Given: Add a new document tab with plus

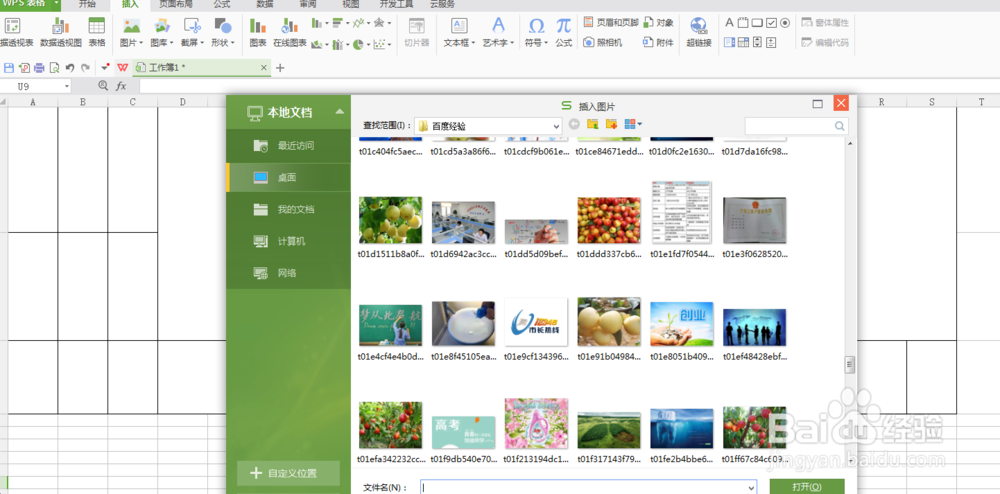Looking at the screenshot, I should coord(280,68).
